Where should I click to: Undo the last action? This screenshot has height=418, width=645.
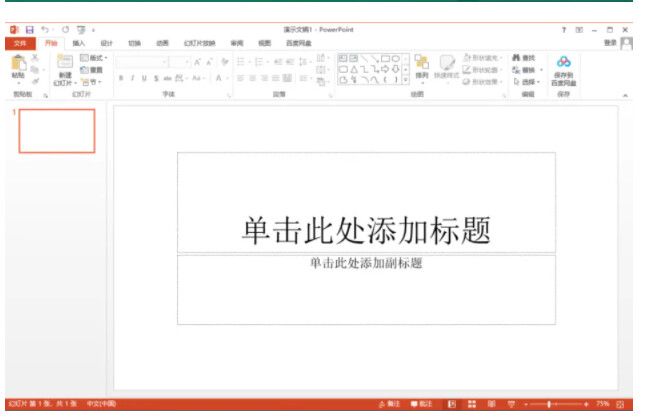coord(45,30)
